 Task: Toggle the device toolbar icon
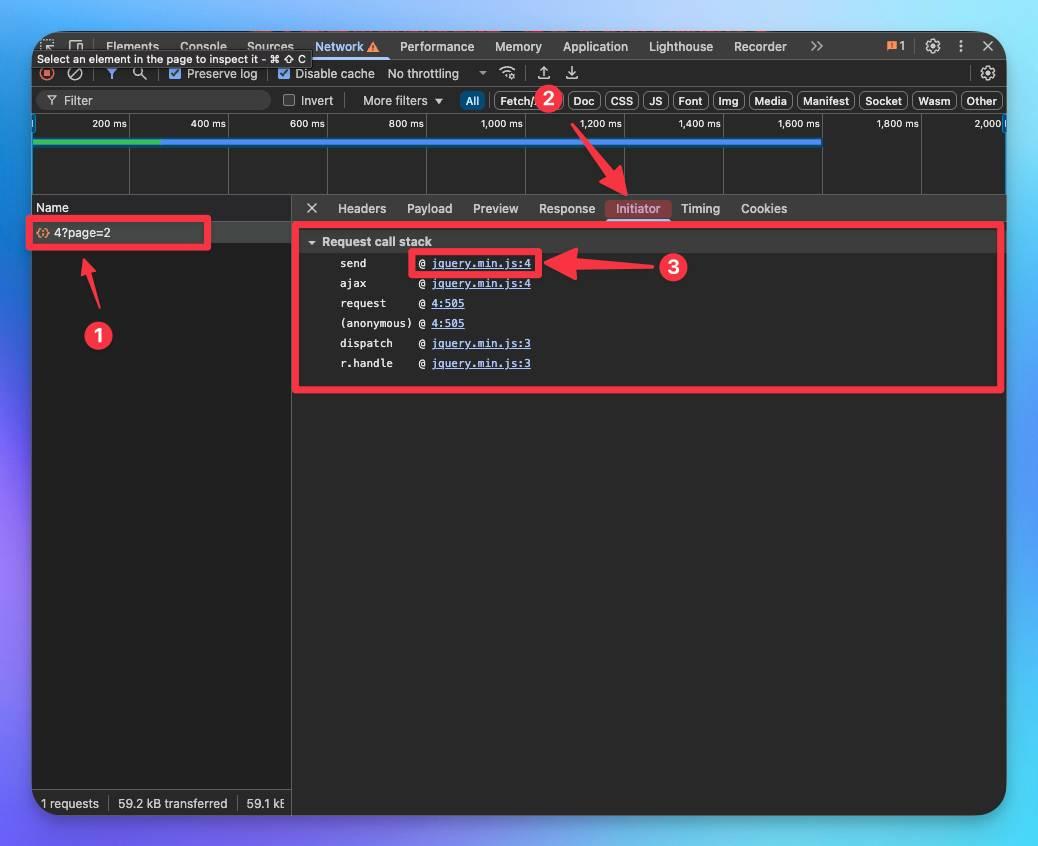pyautogui.click(x=76, y=45)
